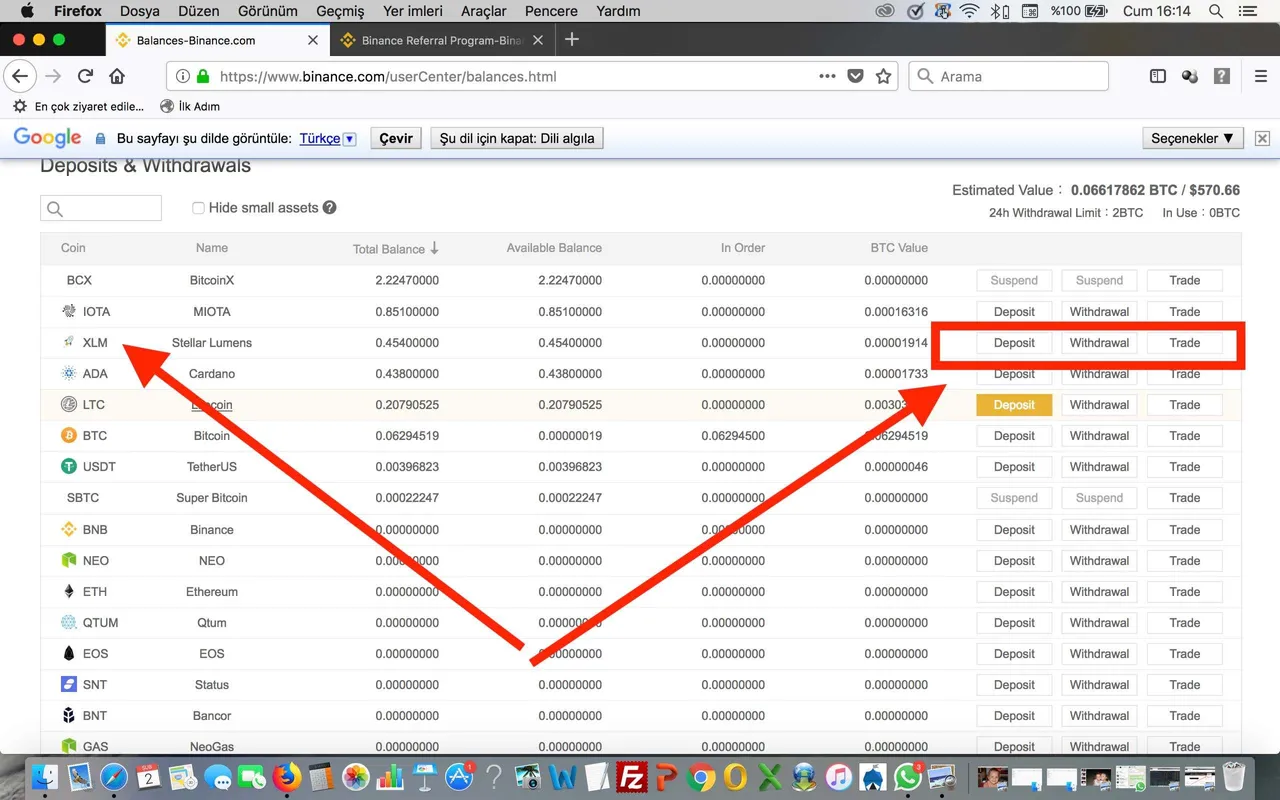This screenshot has height=800, width=1280.
Task: Open the Yer imleri menu
Action: coord(412,11)
